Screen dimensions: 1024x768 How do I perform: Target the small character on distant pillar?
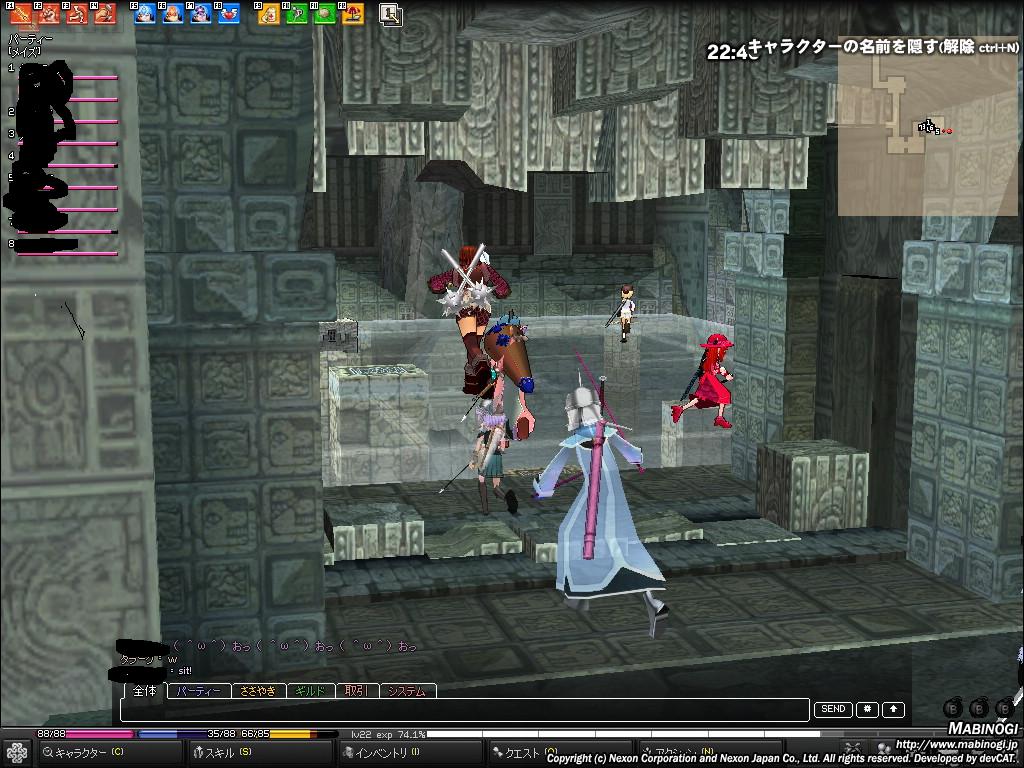tap(625, 312)
